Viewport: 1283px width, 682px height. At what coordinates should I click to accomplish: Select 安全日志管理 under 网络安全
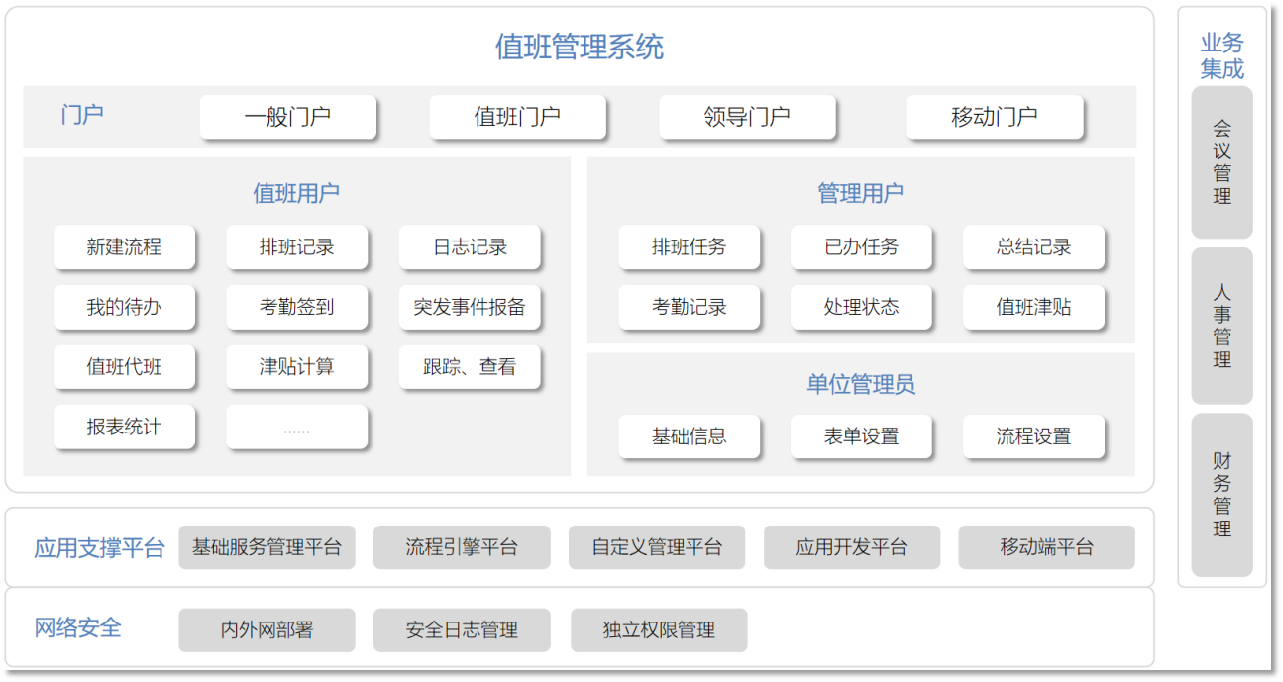click(x=461, y=630)
